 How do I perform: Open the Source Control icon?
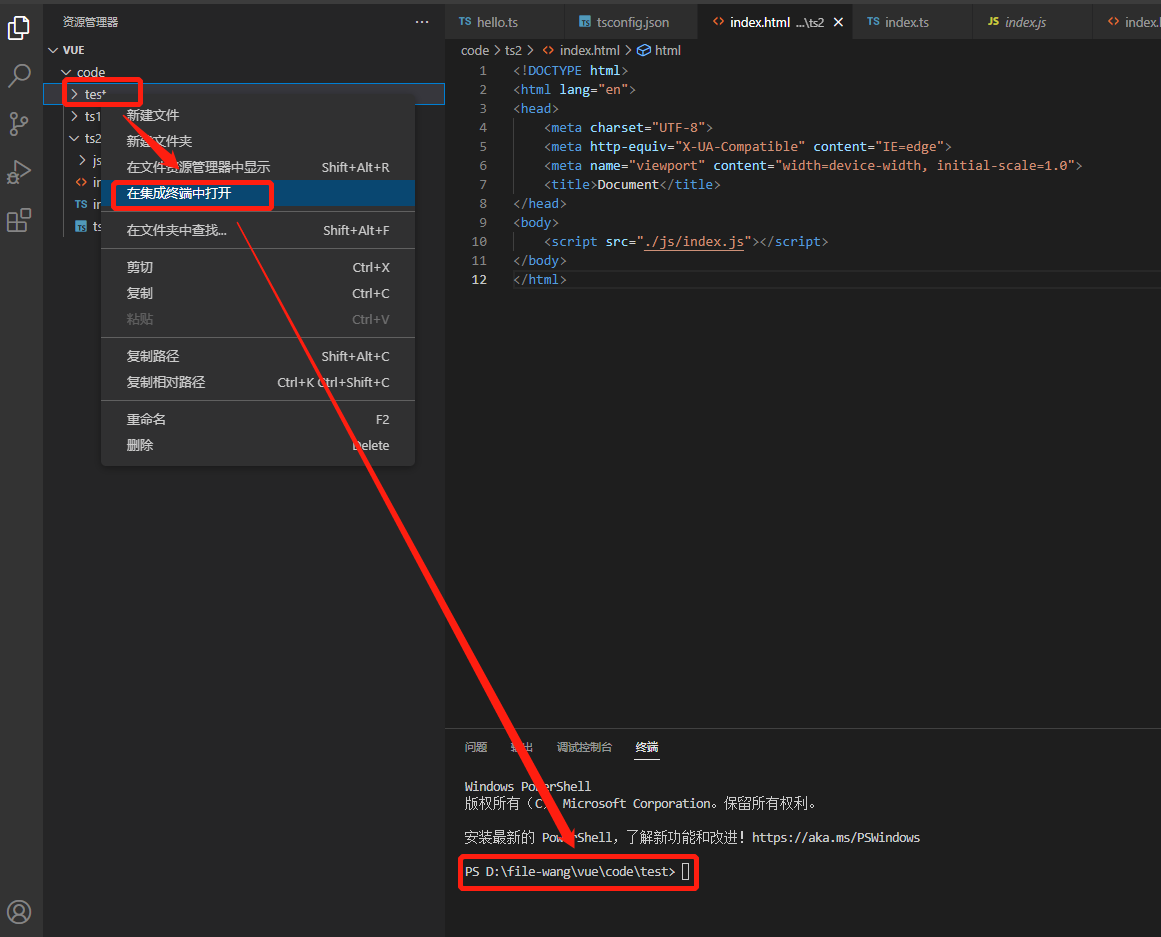click(19, 124)
